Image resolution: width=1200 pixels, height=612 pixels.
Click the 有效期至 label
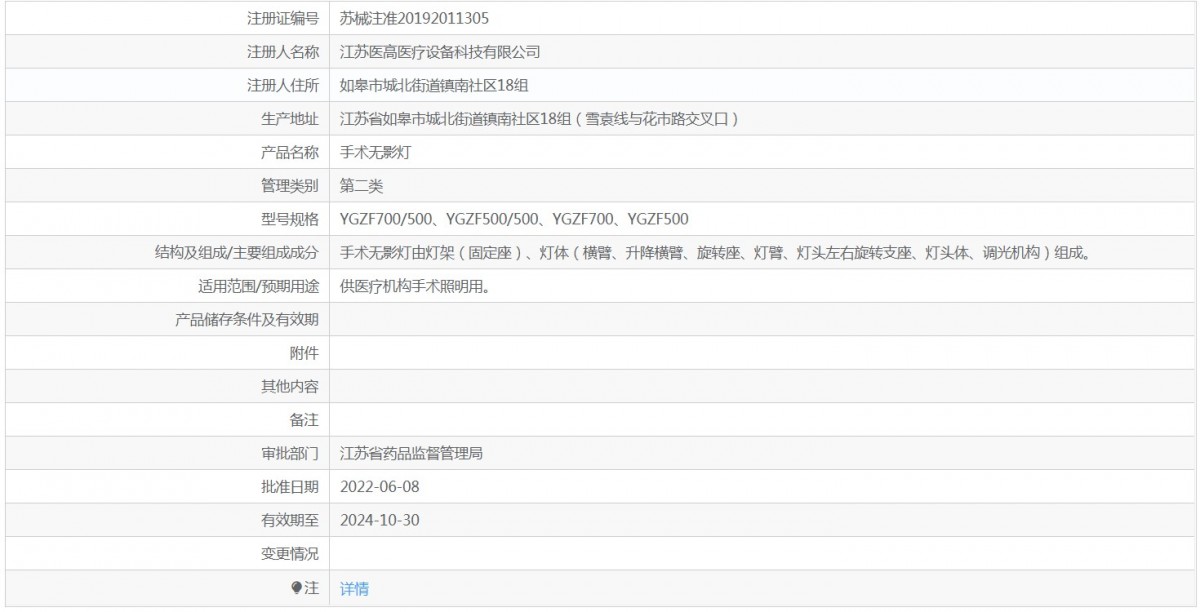pyautogui.click(x=290, y=520)
